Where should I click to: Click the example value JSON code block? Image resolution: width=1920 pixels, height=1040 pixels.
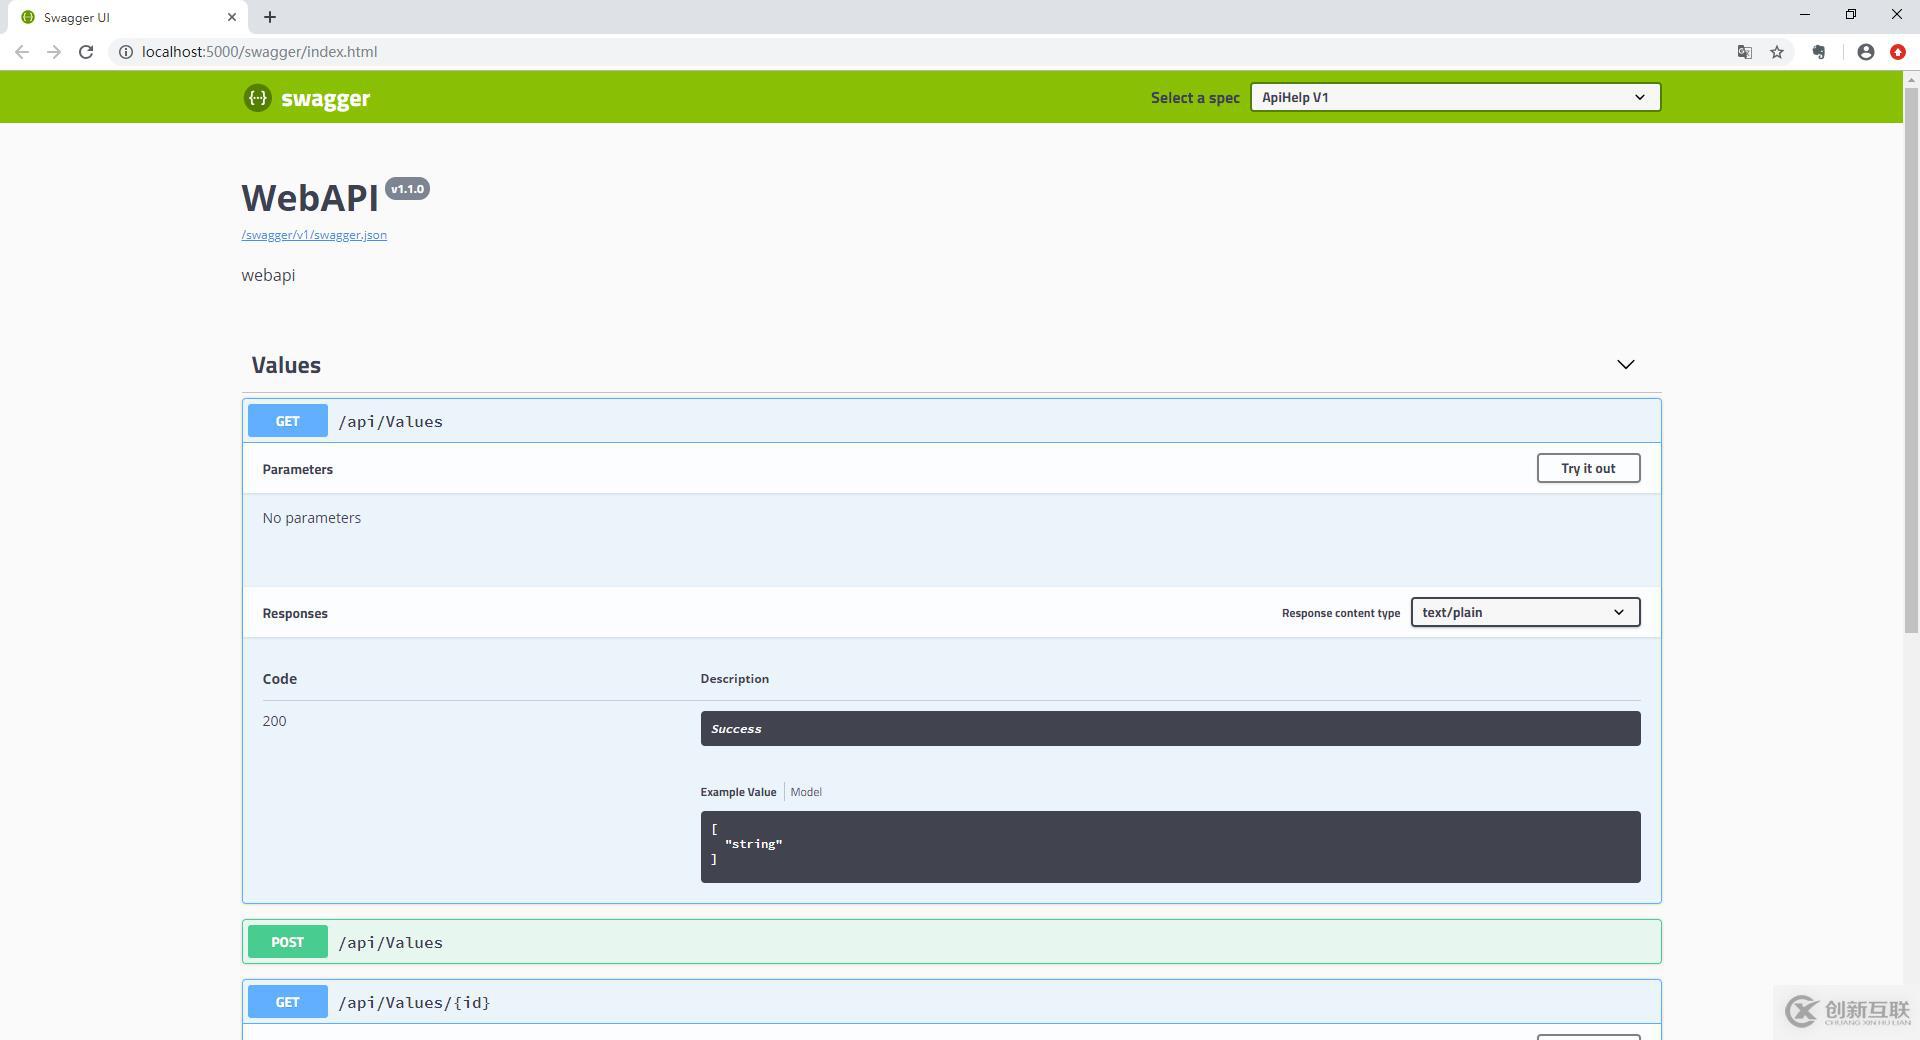(1170, 847)
